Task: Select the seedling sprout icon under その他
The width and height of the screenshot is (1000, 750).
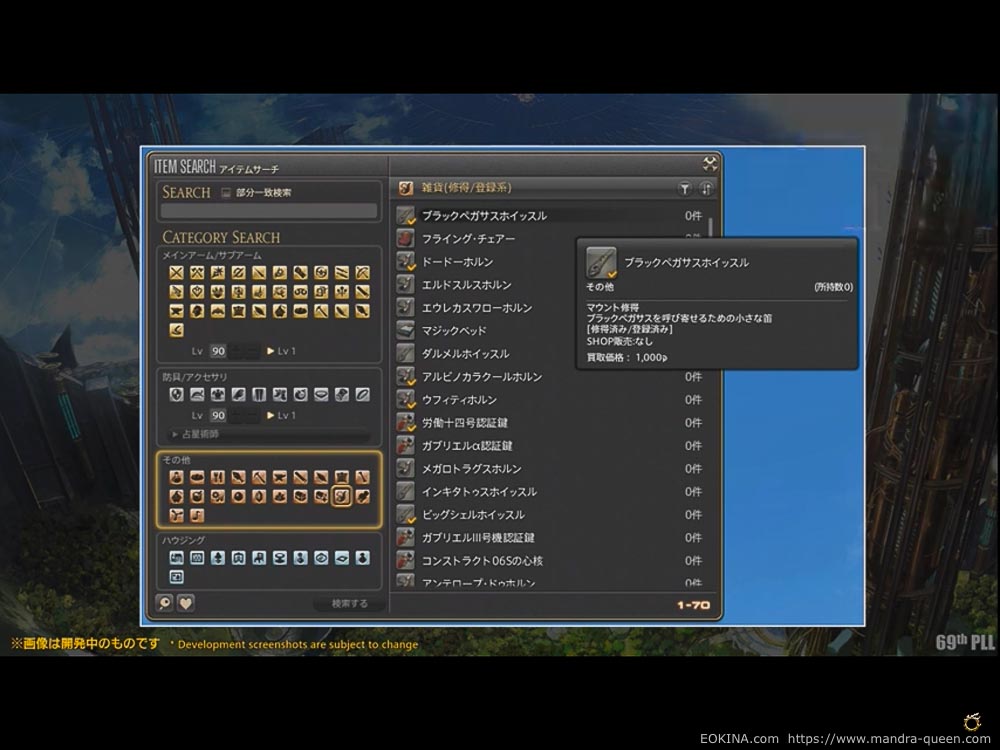Action: click(x=177, y=515)
